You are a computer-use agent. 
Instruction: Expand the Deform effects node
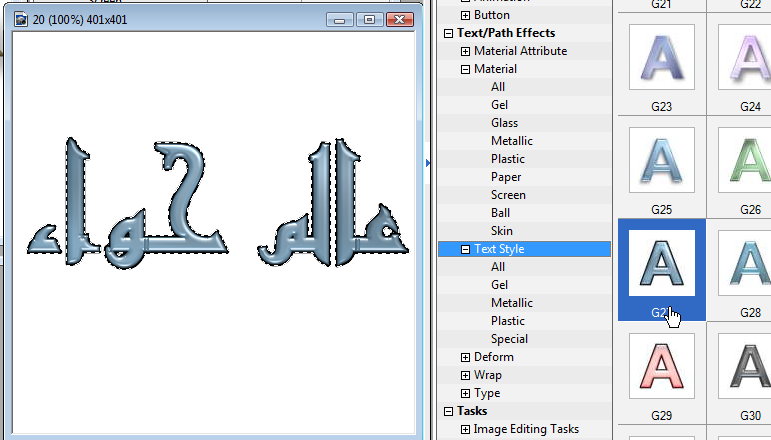pyautogui.click(x=465, y=357)
